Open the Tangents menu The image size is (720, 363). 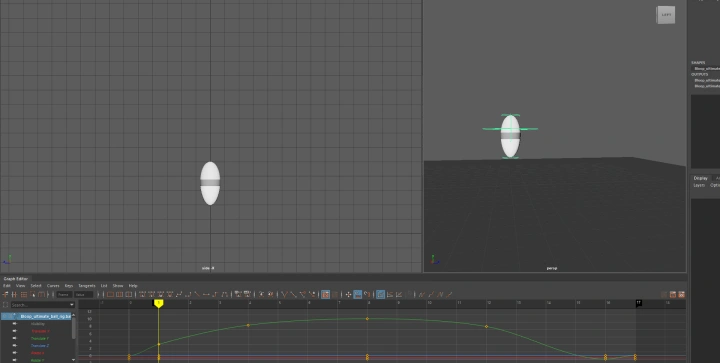click(x=87, y=286)
